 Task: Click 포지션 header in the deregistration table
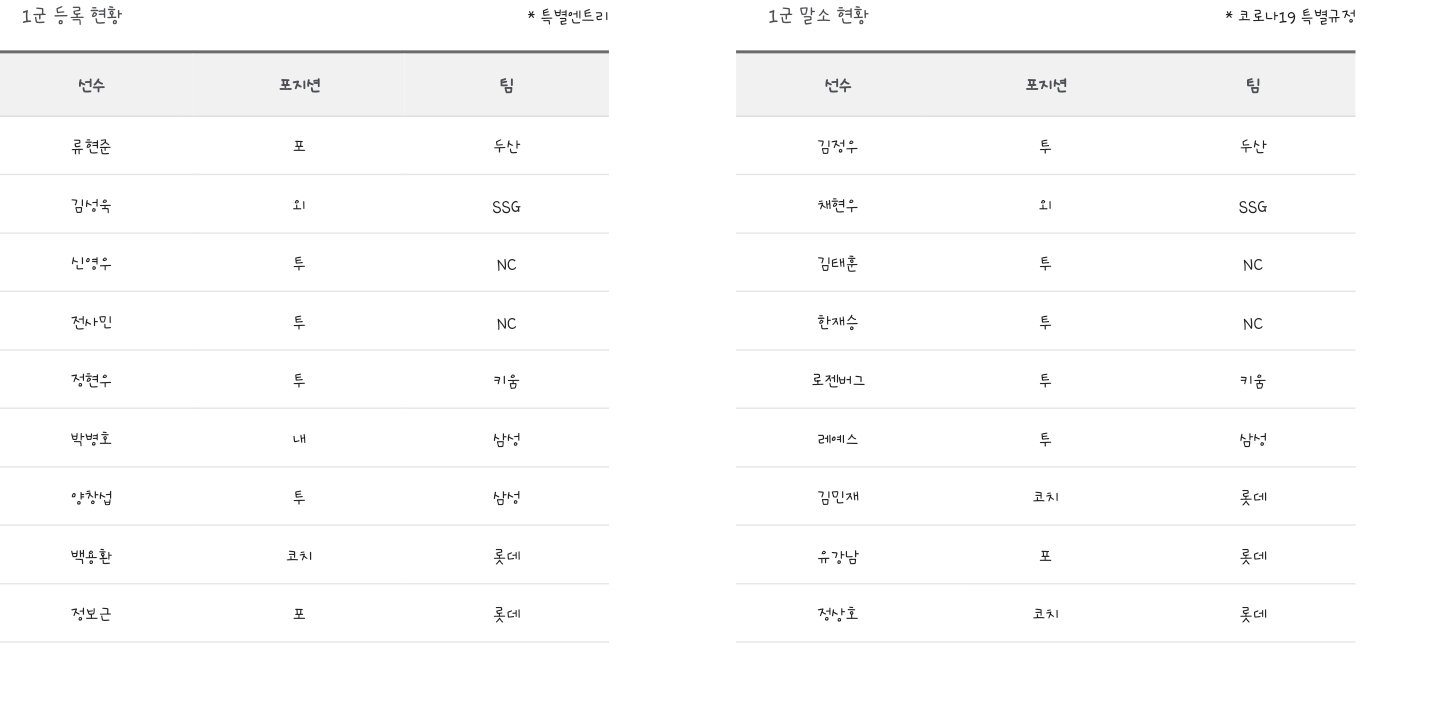click(x=1046, y=85)
